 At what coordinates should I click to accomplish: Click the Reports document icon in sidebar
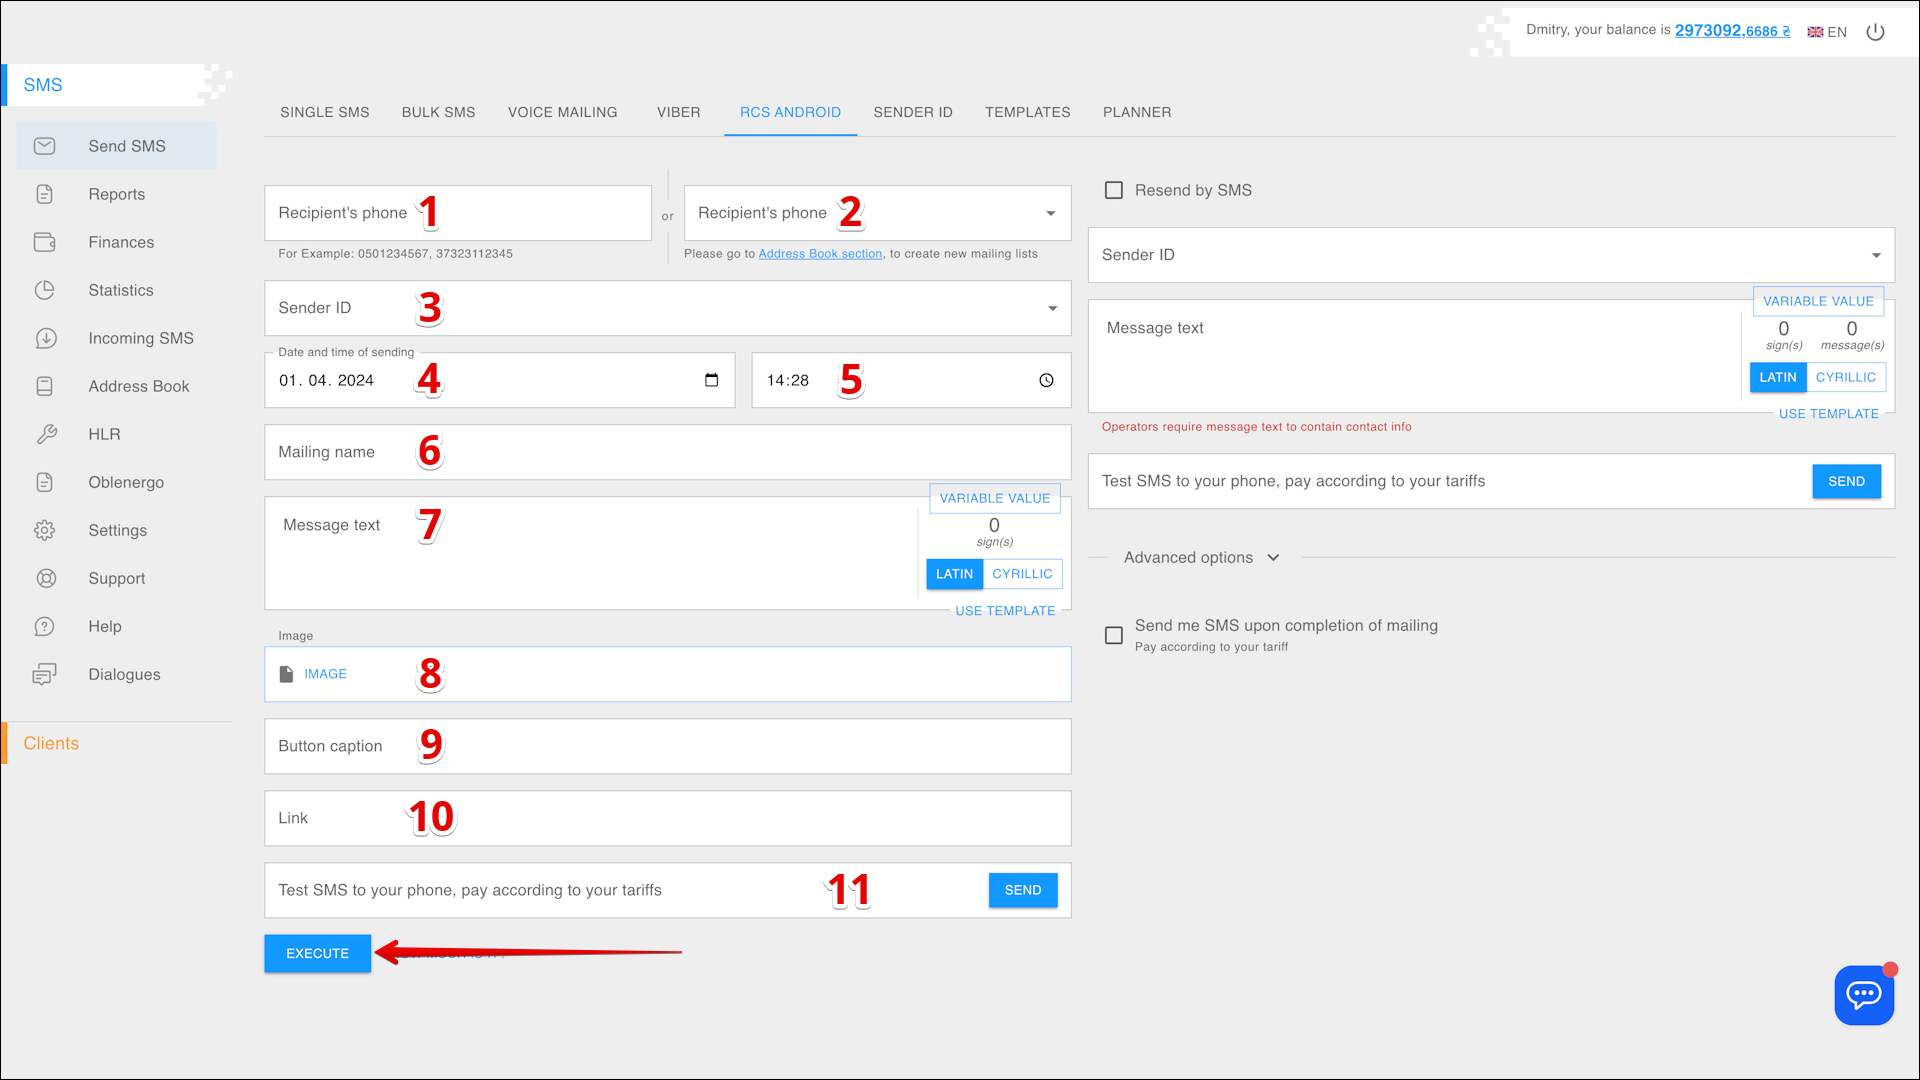point(45,194)
